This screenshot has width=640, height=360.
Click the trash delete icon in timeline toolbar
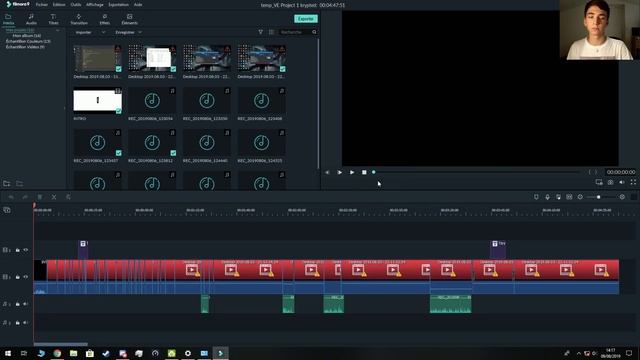click(x=40, y=197)
